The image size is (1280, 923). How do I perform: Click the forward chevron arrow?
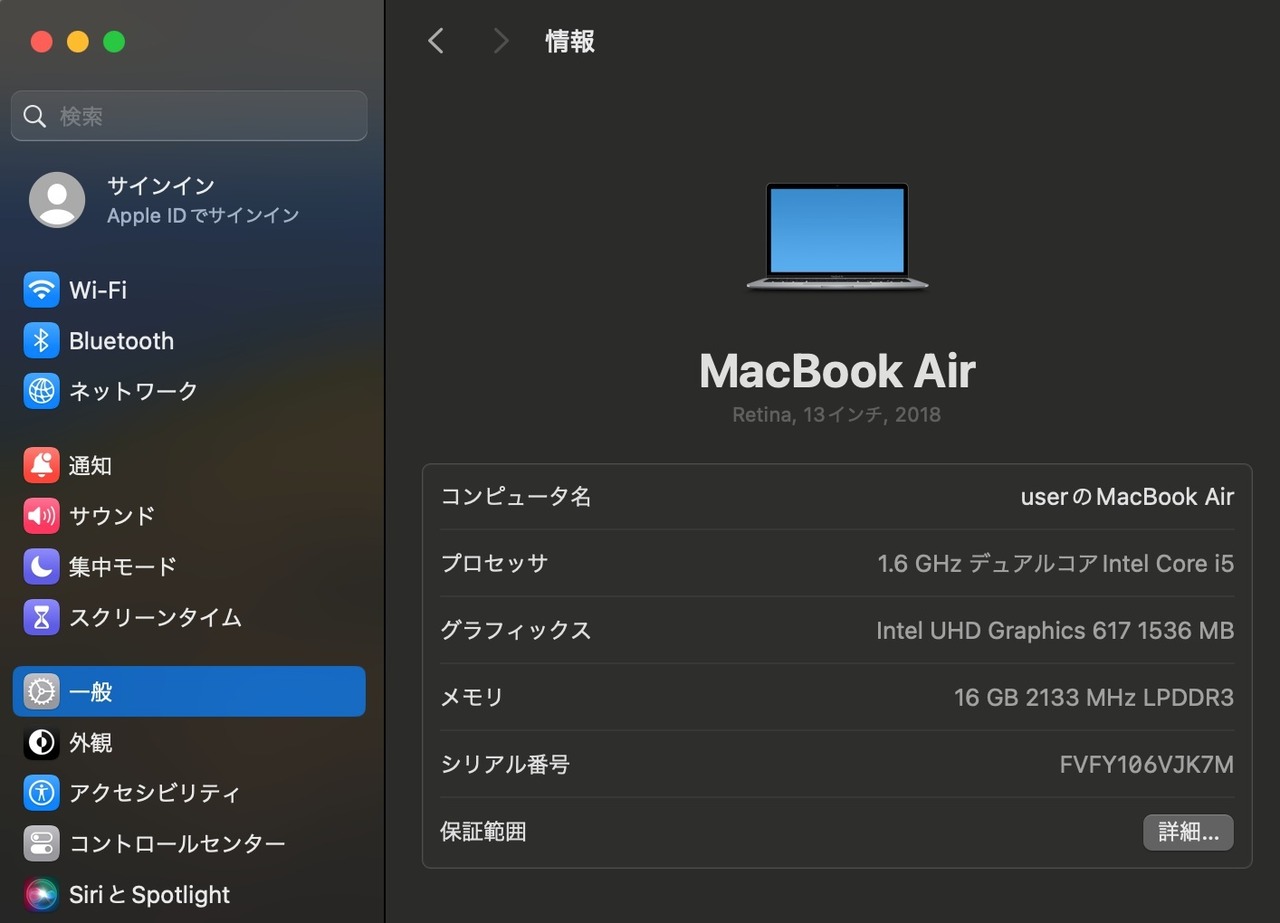501,41
